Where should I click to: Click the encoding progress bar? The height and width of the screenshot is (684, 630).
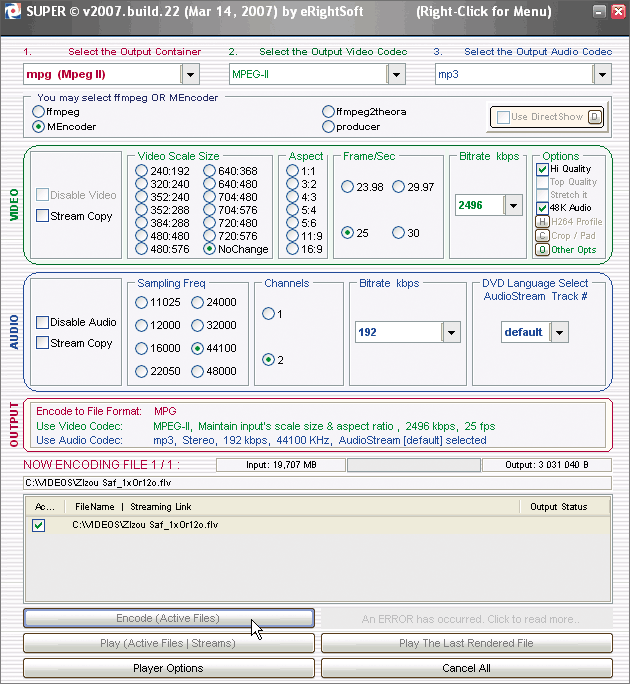(414, 465)
